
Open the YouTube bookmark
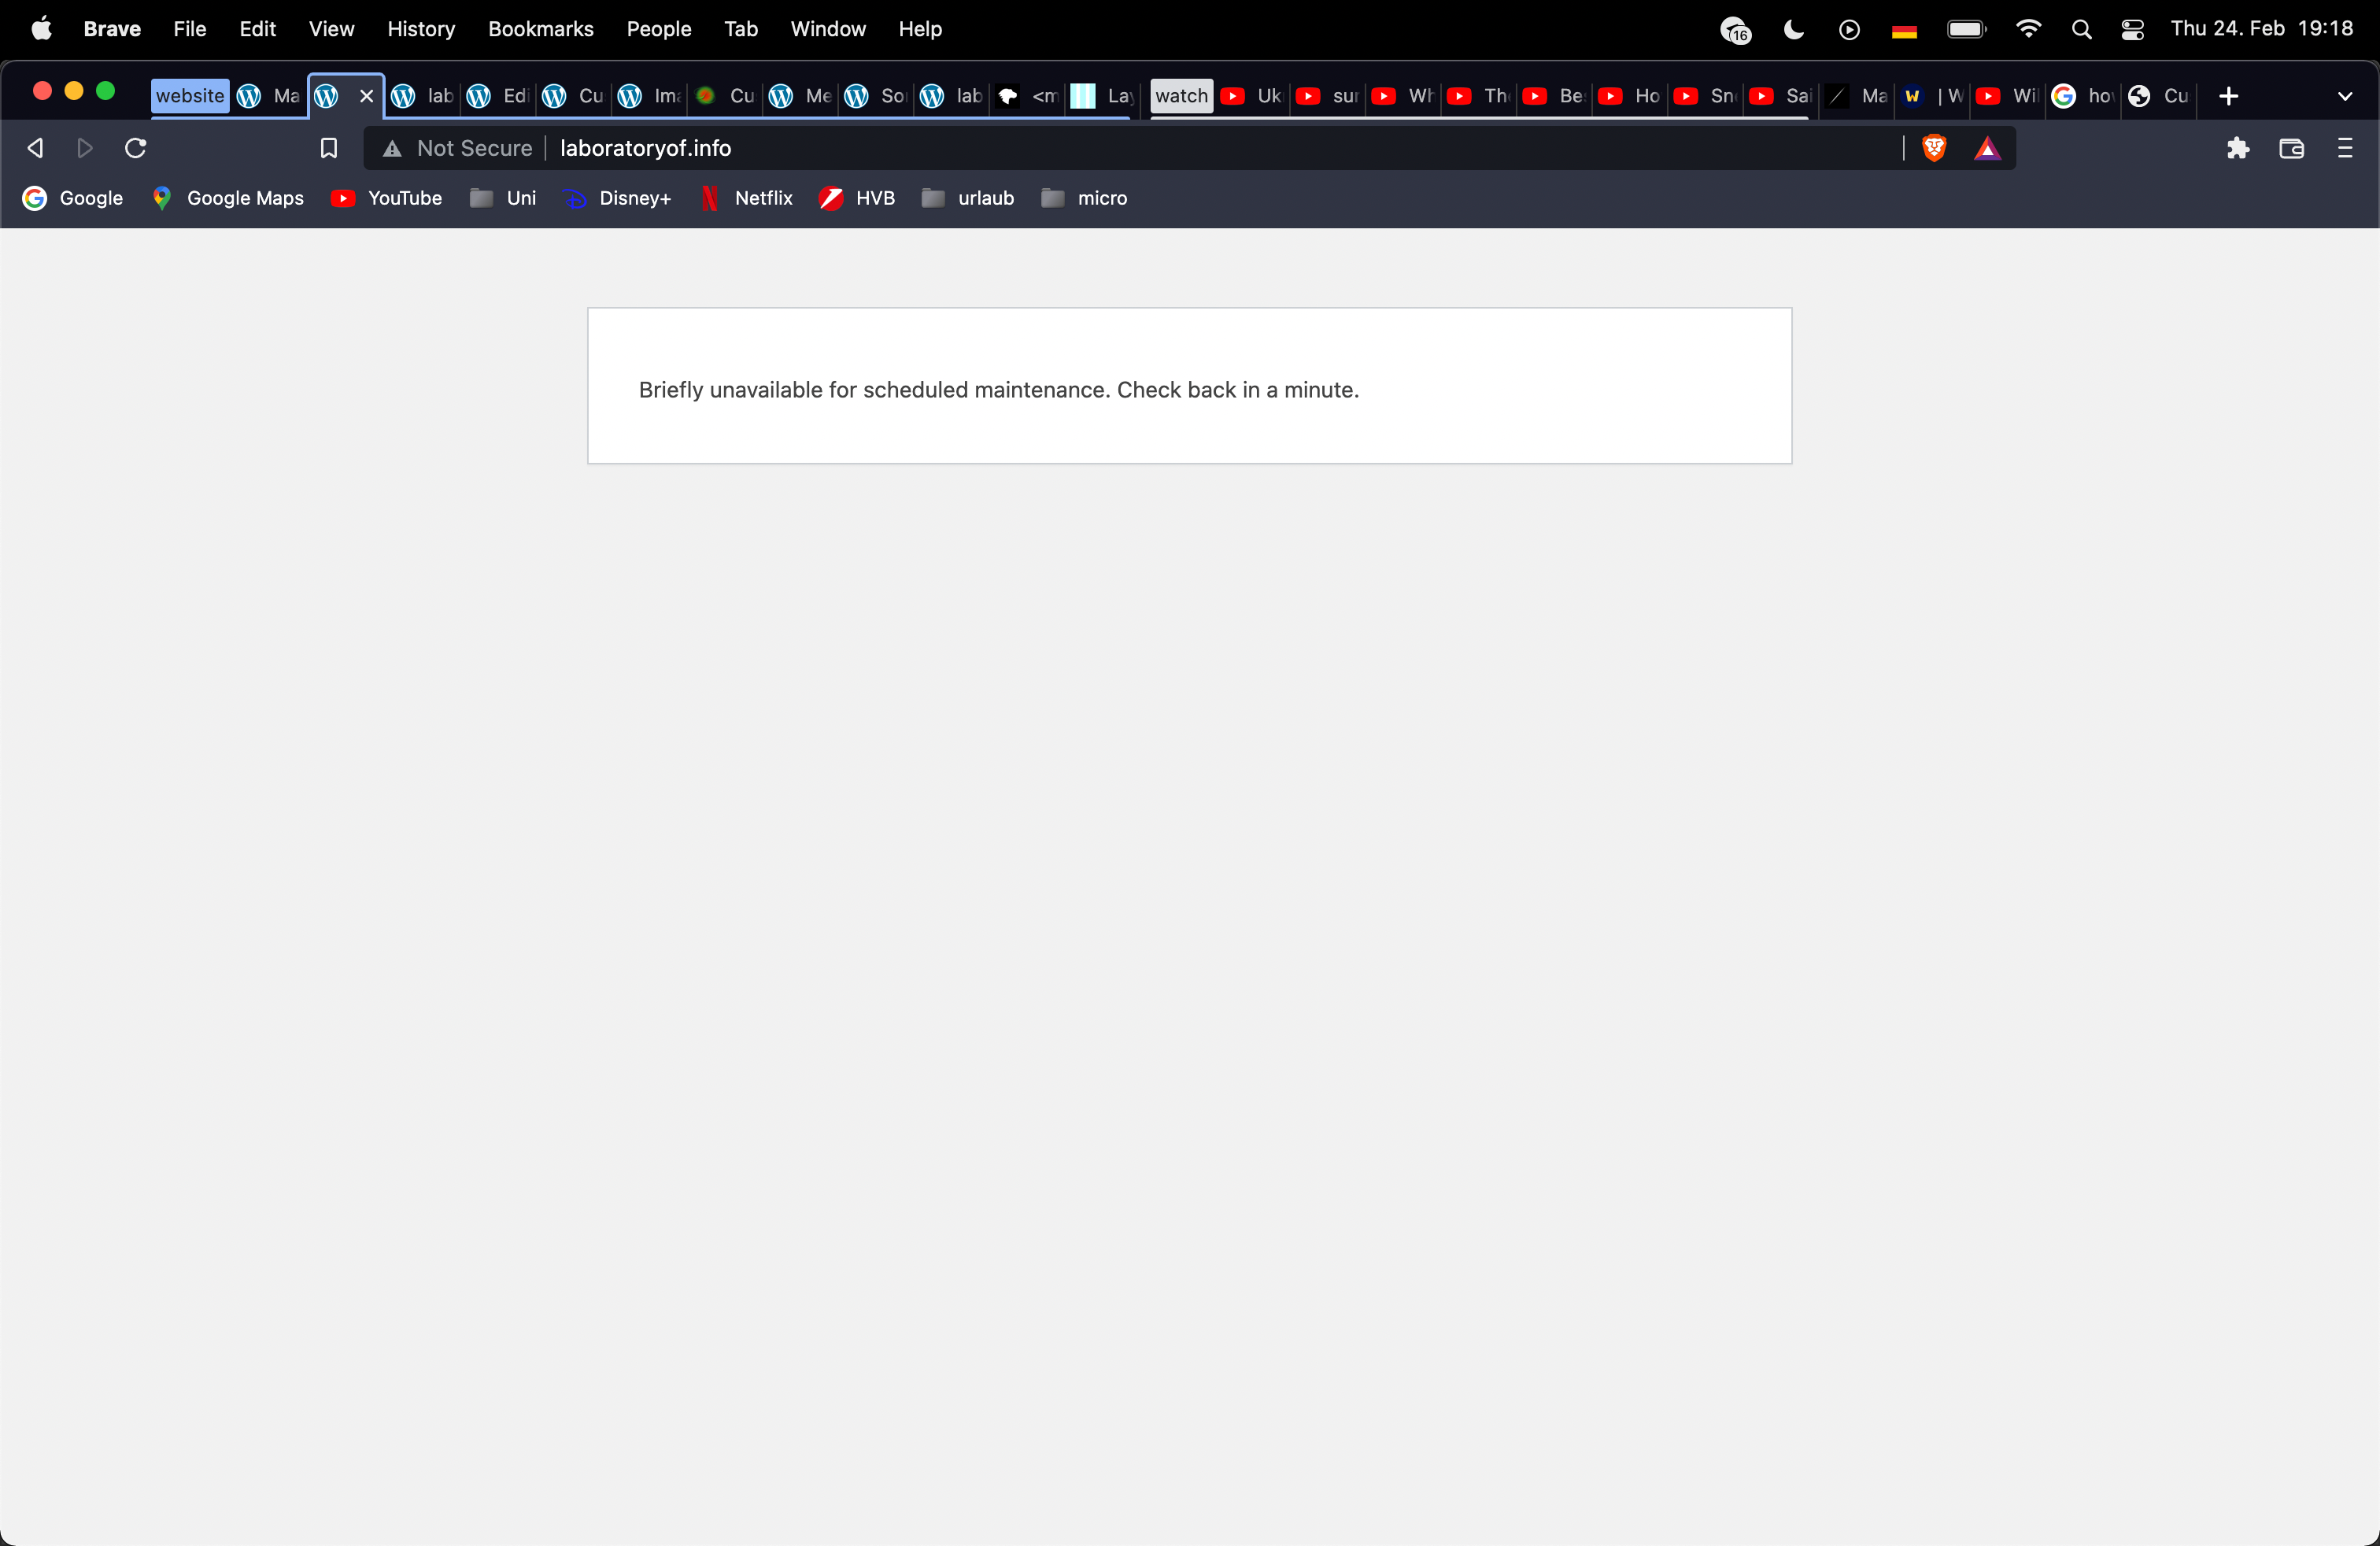click(387, 198)
